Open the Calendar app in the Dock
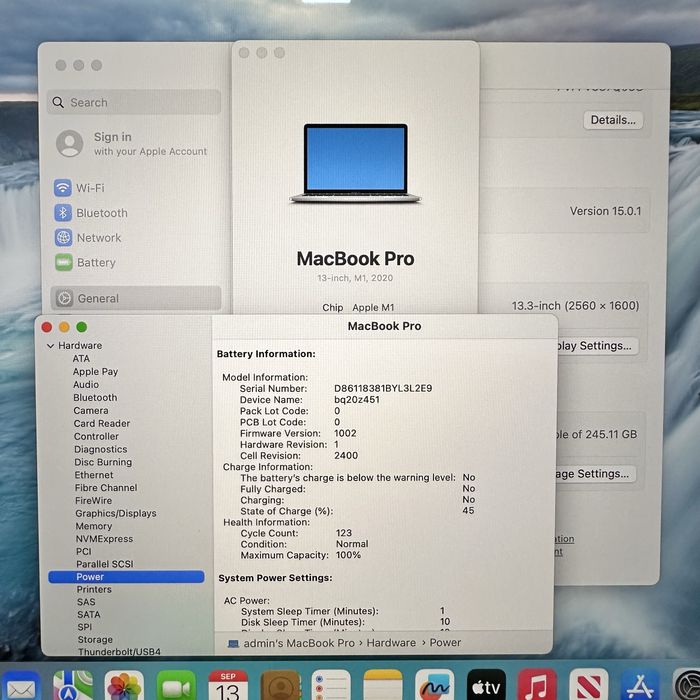The width and height of the screenshot is (700, 700). (228, 686)
